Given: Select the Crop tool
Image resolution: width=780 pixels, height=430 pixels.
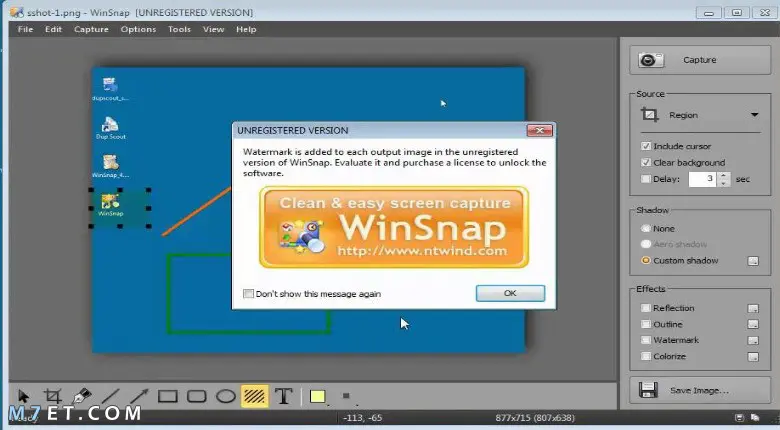Looking at the screenshot, I should [52, 397].
